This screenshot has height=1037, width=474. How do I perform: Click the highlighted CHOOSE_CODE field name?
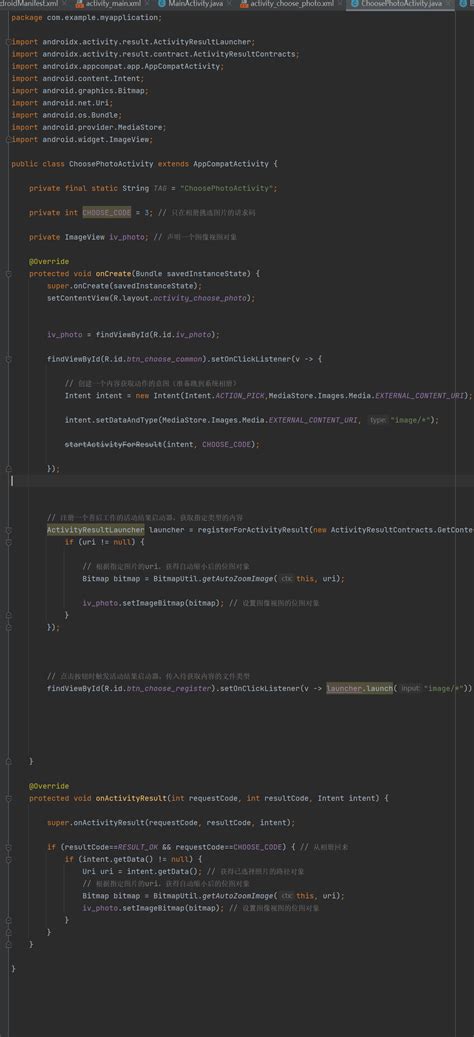point(106,212)
